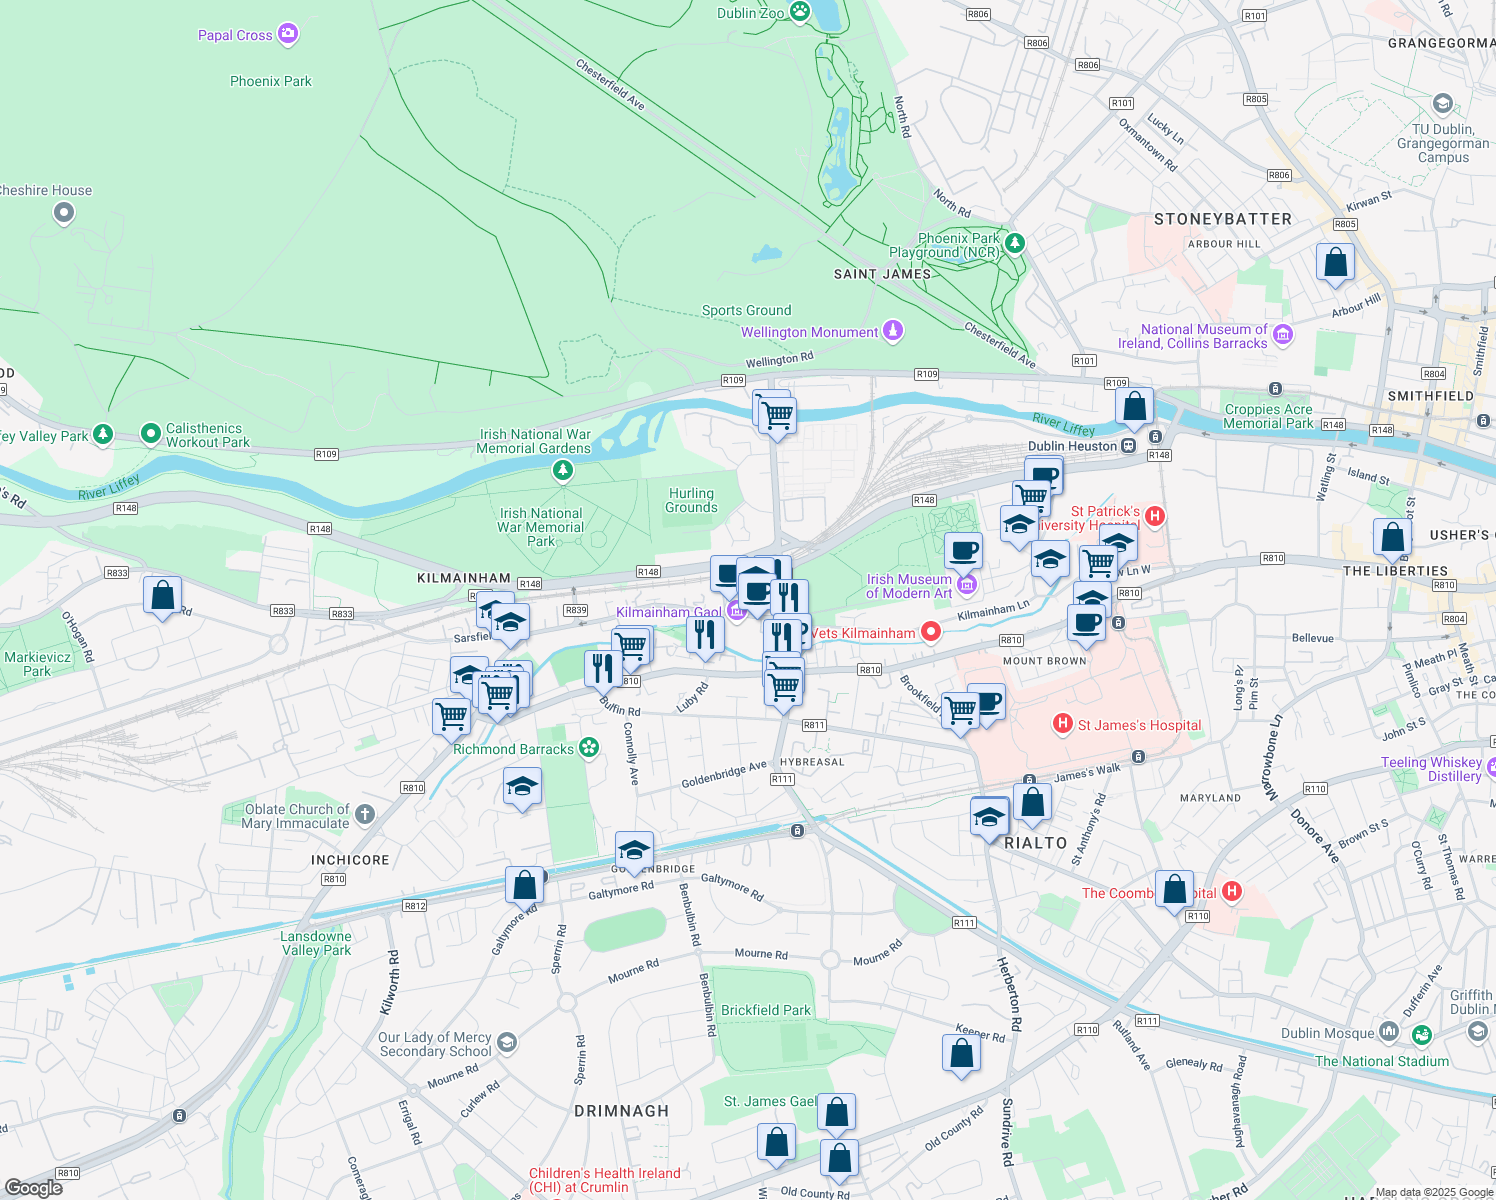Click the shopping cart marker west of Richmond Barracks
This screenshot has width=1496, height=1200.
tap(452, 717)
